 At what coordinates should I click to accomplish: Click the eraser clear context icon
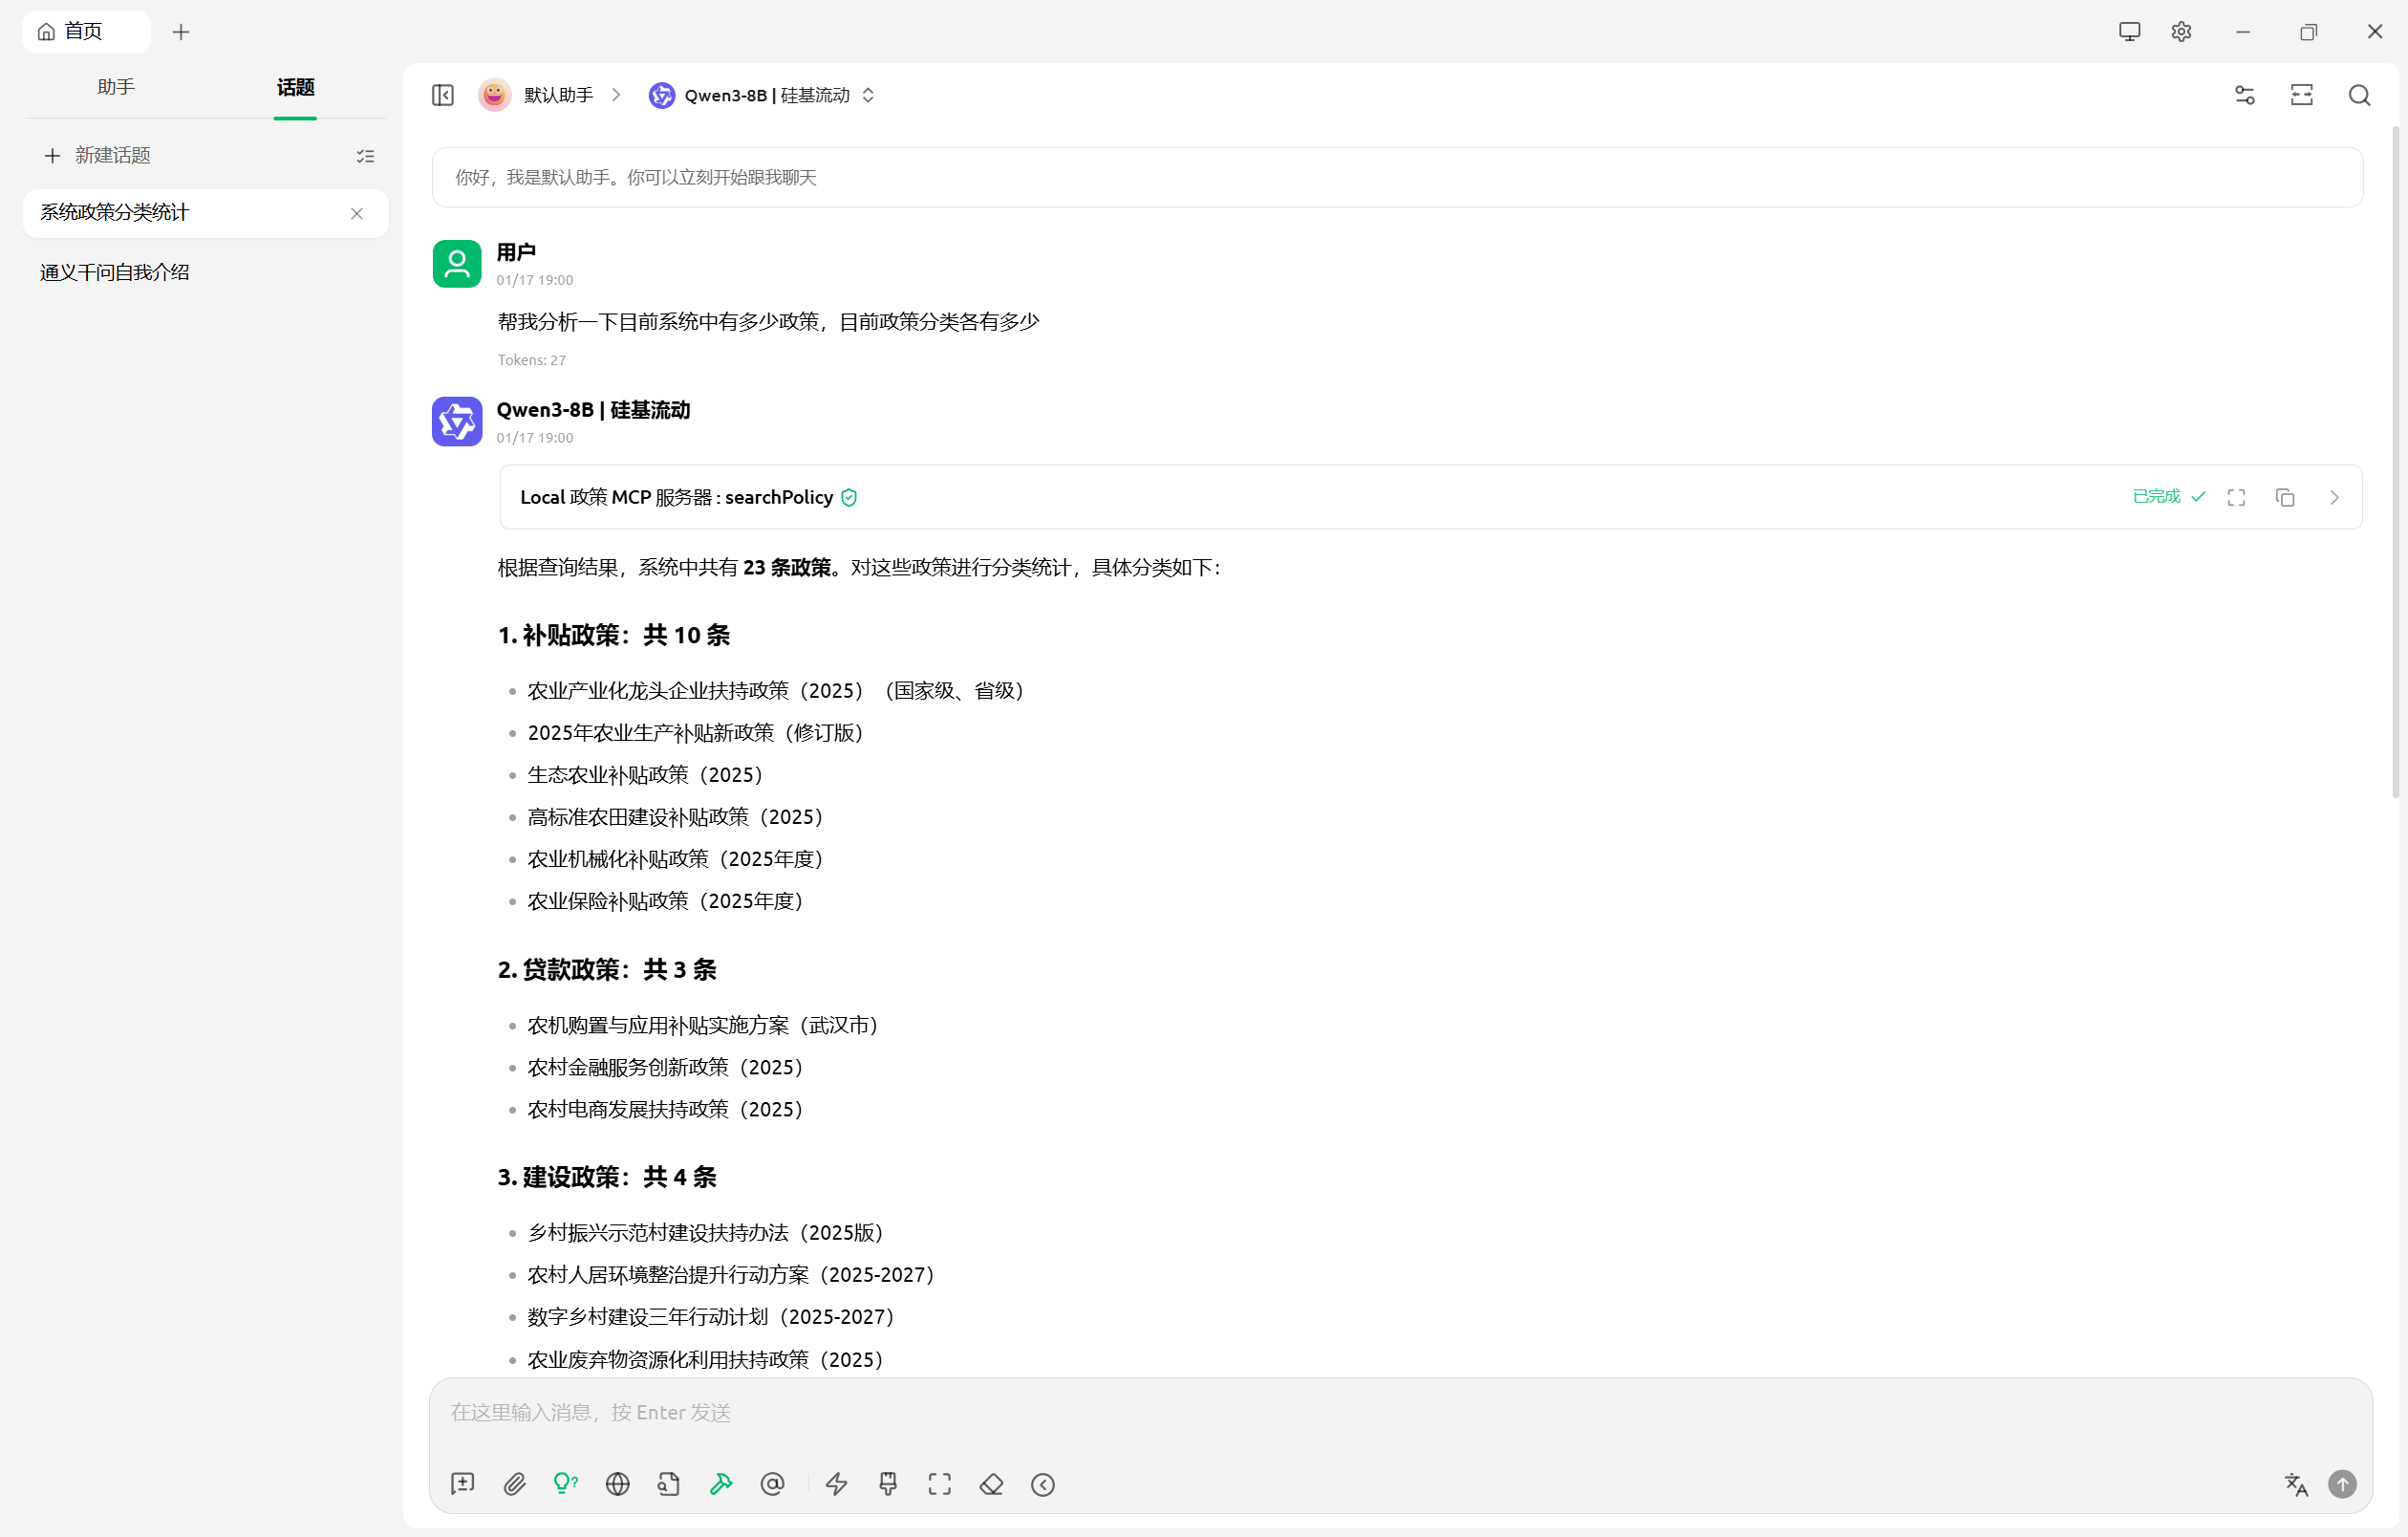(991, 1484)
